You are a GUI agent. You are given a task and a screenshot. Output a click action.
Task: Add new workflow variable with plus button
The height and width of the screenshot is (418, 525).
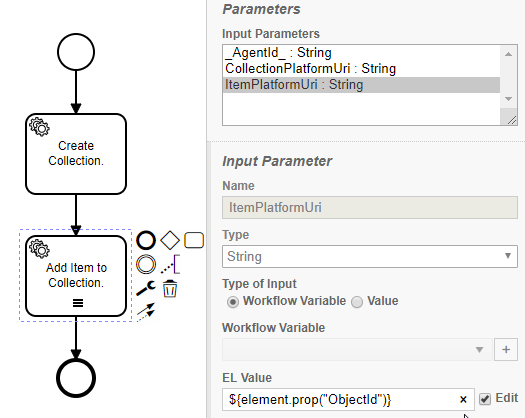[506, 349]
